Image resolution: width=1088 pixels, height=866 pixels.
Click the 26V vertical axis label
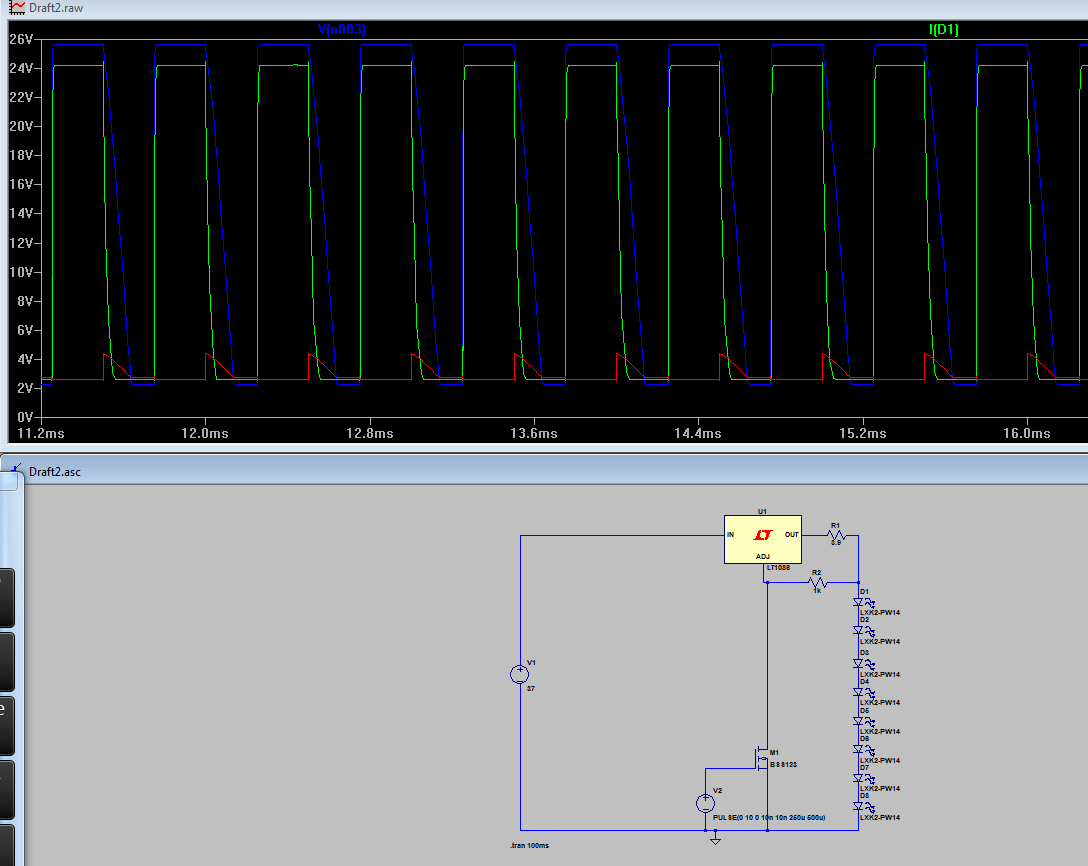tap(21, 39)
